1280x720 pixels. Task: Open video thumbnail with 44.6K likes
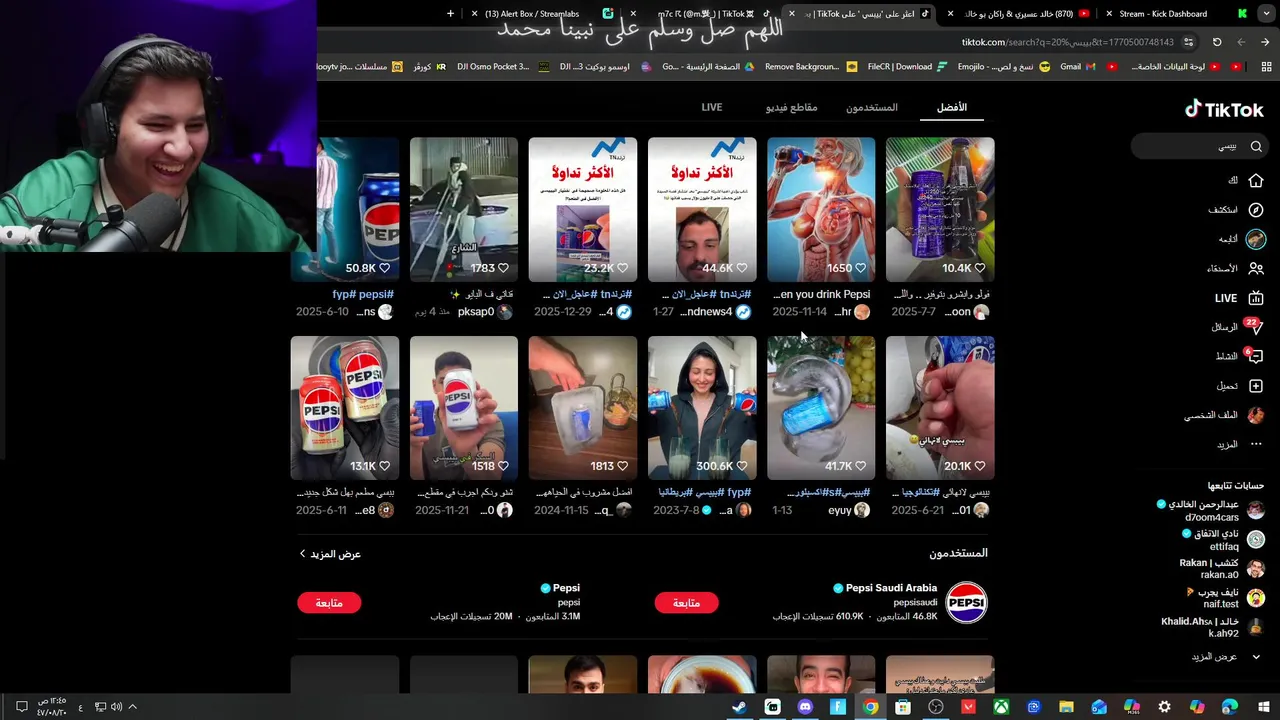(x=702, y=210)
